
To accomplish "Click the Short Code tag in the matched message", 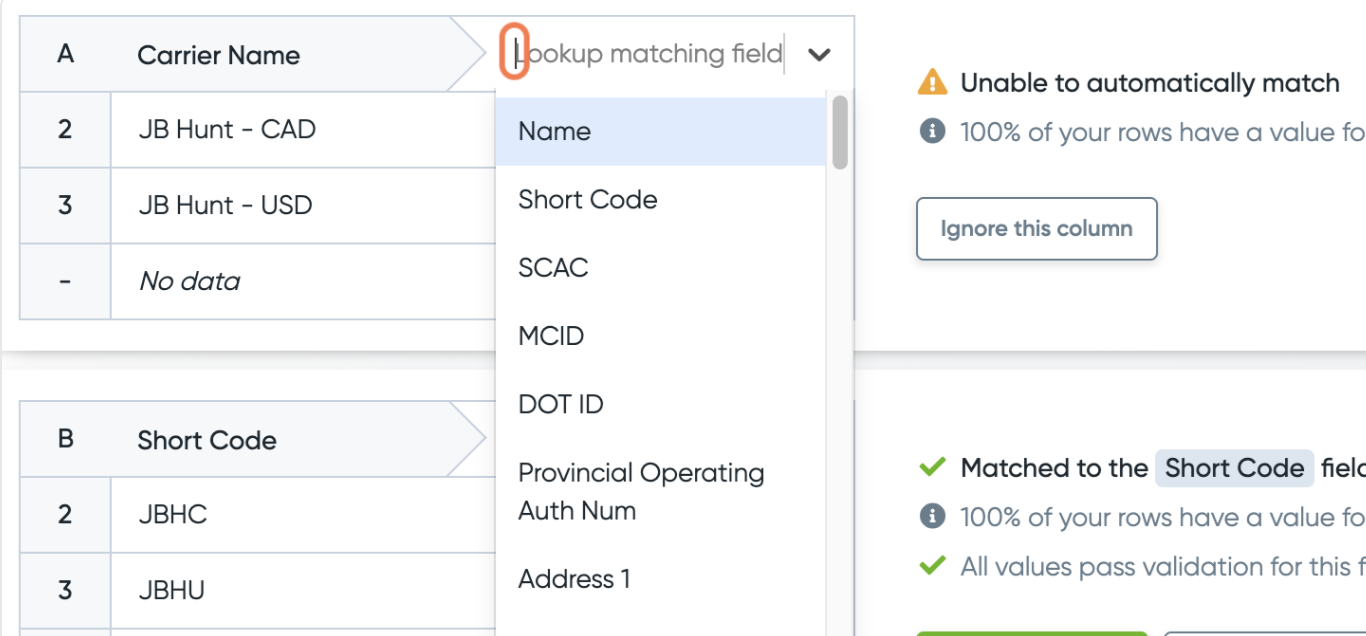I will pyautogui.click(x=1234, y=468).
